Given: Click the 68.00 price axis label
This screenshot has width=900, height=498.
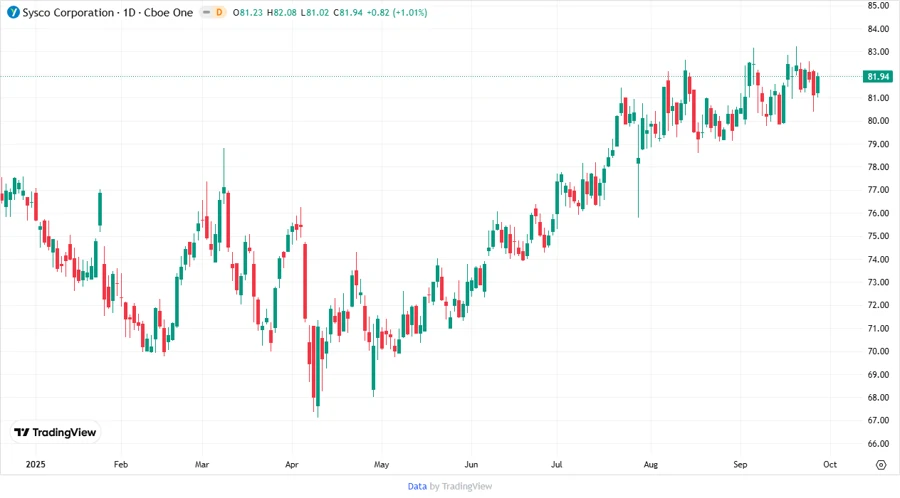Looking at the screenshot, I should tap(878, 397).
